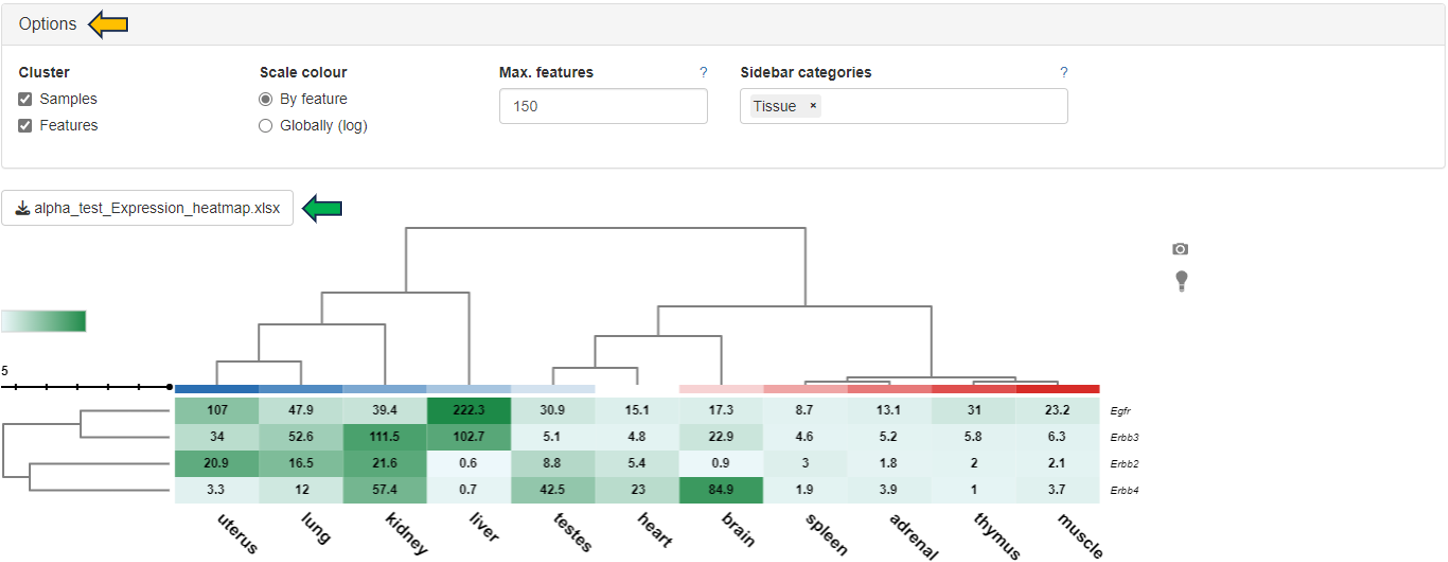Click the green colour scale legend
This screenshot has height=562, width=1448.
tap(44, 321)
